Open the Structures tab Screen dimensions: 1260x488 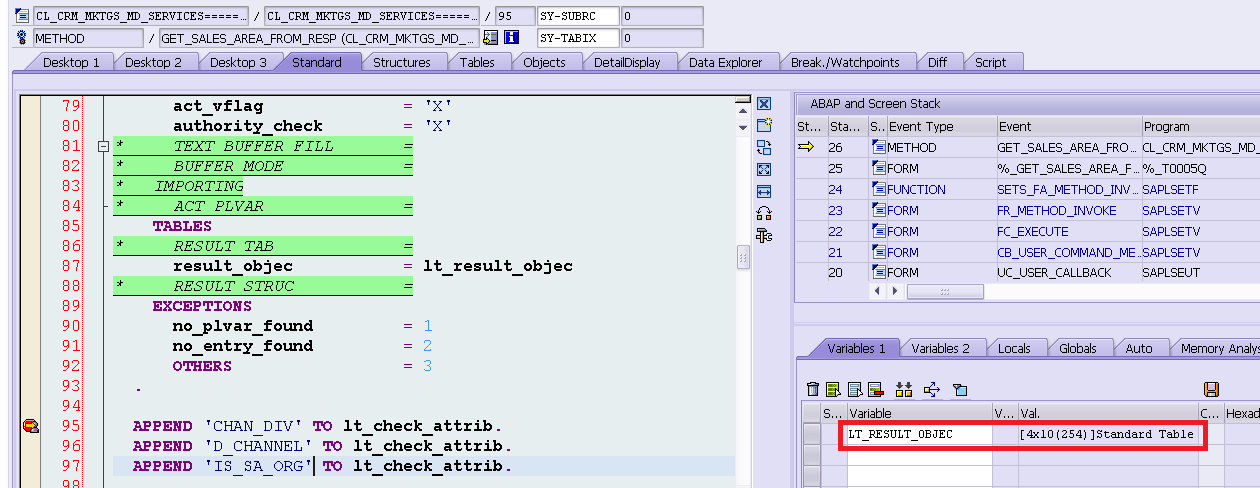point(401,62)
